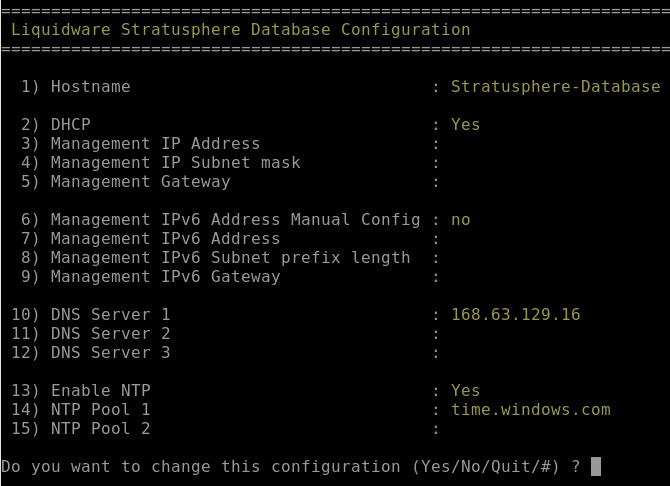Click the DHCP value 'Yes'

(x=466, y=124)
